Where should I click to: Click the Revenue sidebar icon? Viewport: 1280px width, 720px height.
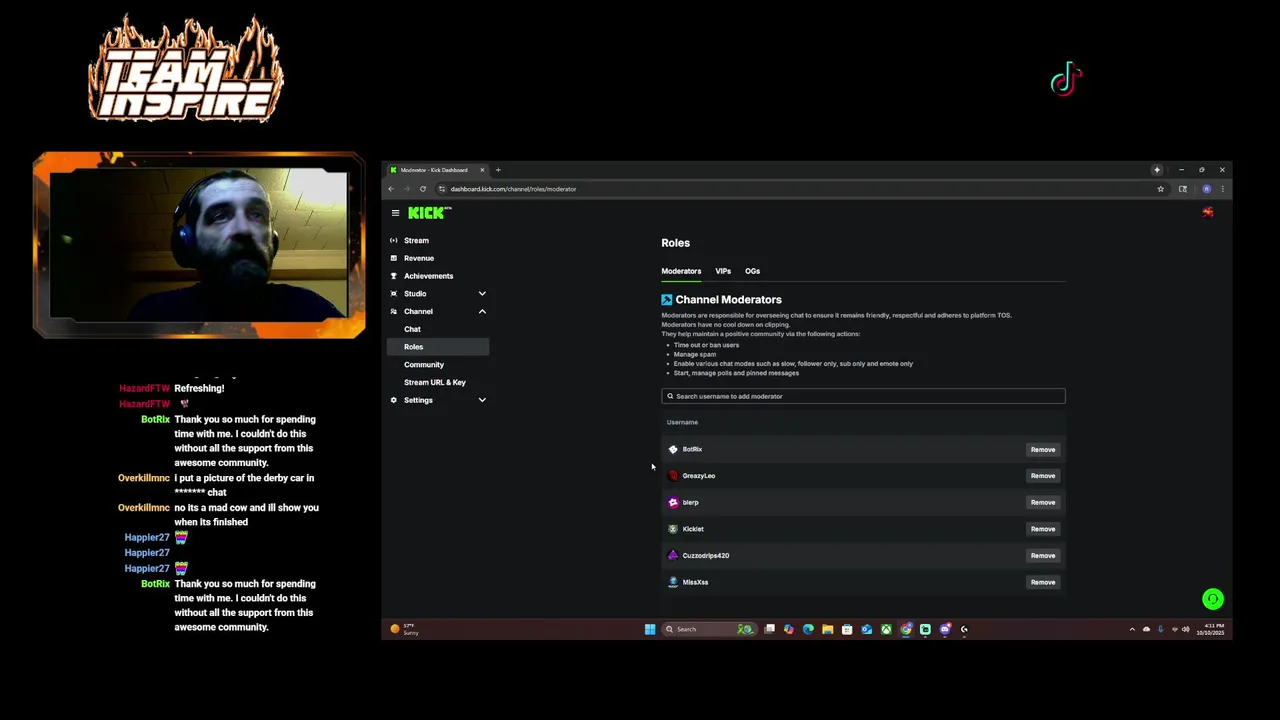pos(394,258)
